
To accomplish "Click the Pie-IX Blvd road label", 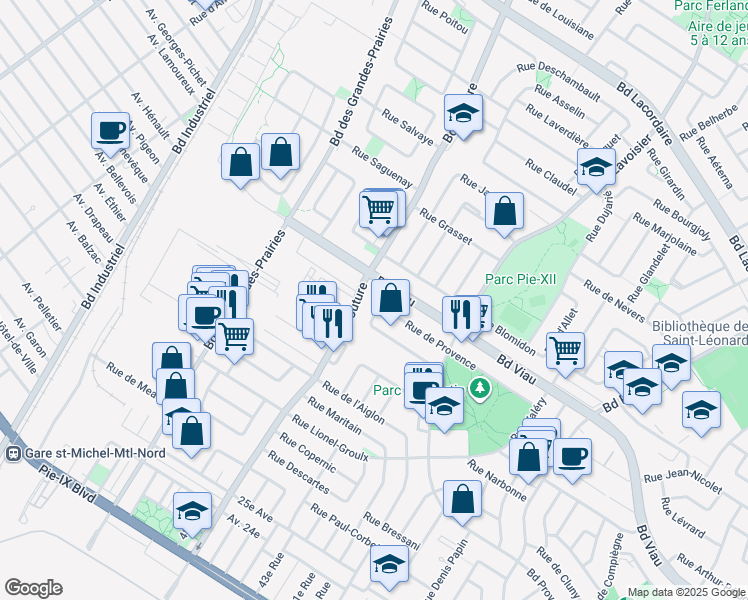I will [x=67, y=484].
